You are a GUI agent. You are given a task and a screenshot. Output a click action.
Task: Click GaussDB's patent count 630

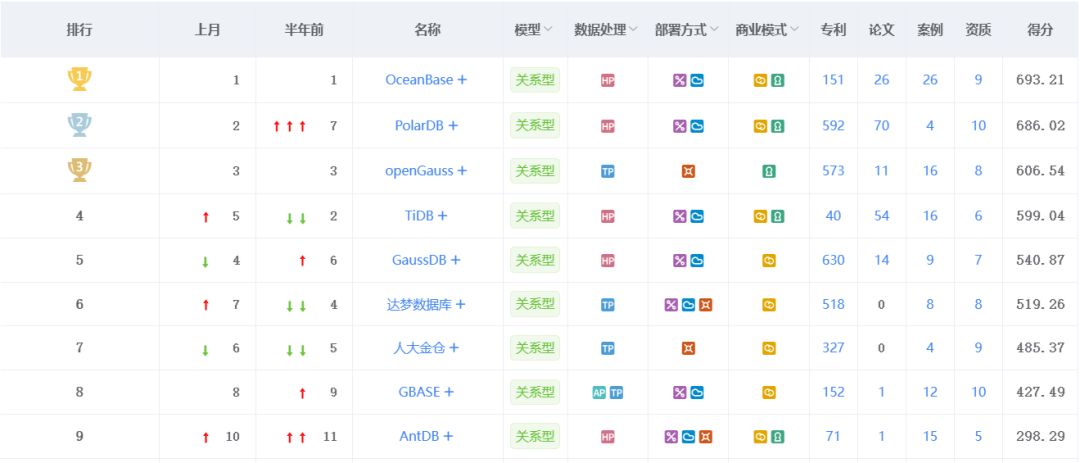point(833,260)
